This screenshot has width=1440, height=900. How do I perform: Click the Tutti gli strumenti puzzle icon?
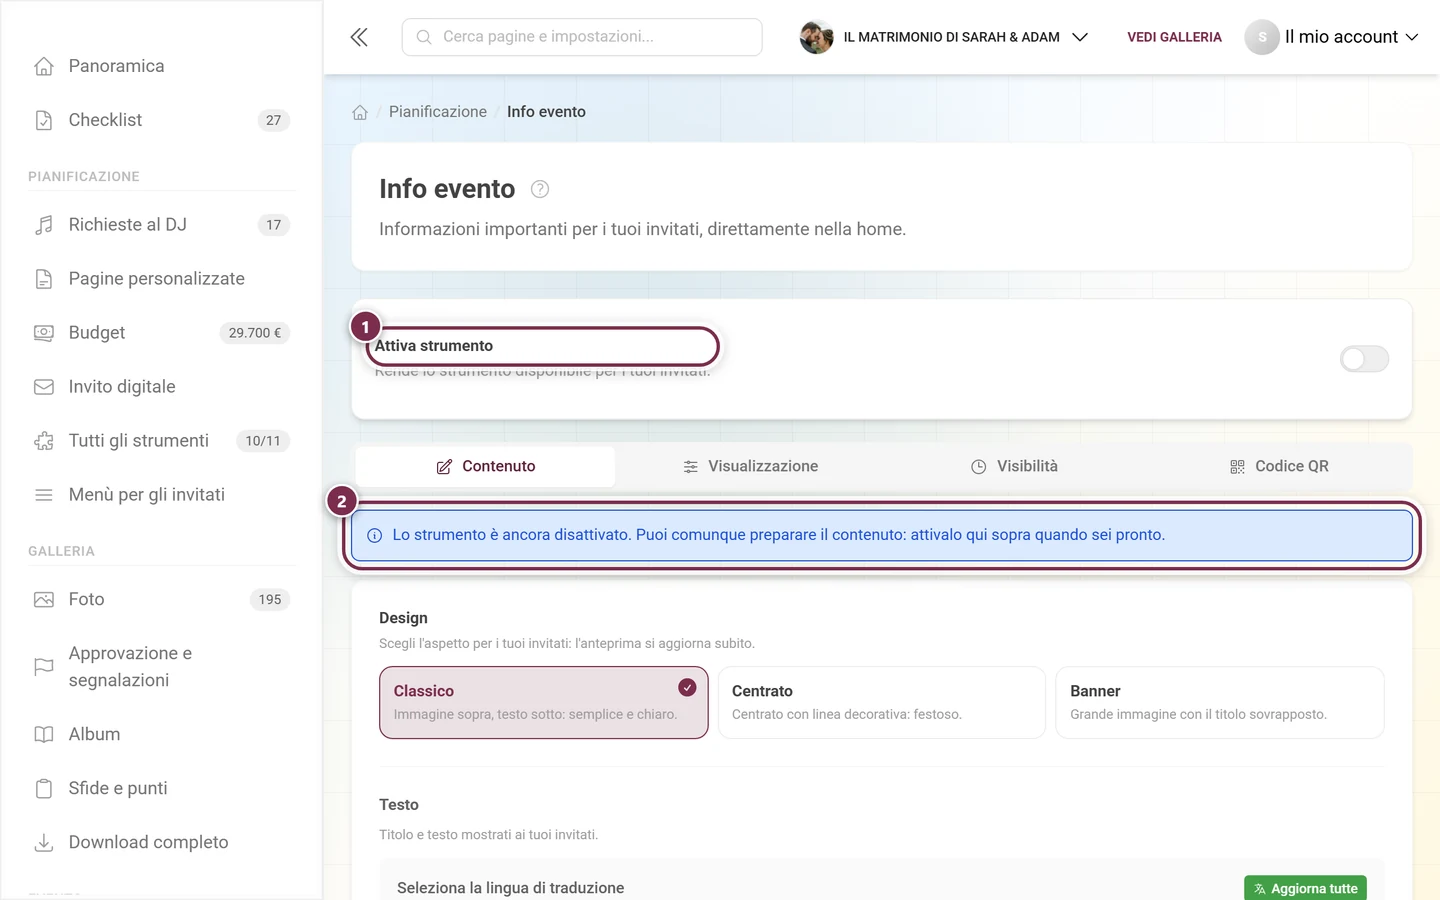(x=44, y=441)
